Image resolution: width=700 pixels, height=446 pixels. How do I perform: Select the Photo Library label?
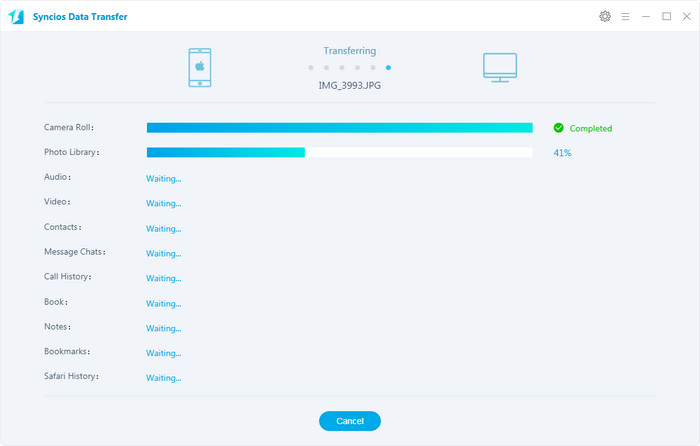point(71,152)
